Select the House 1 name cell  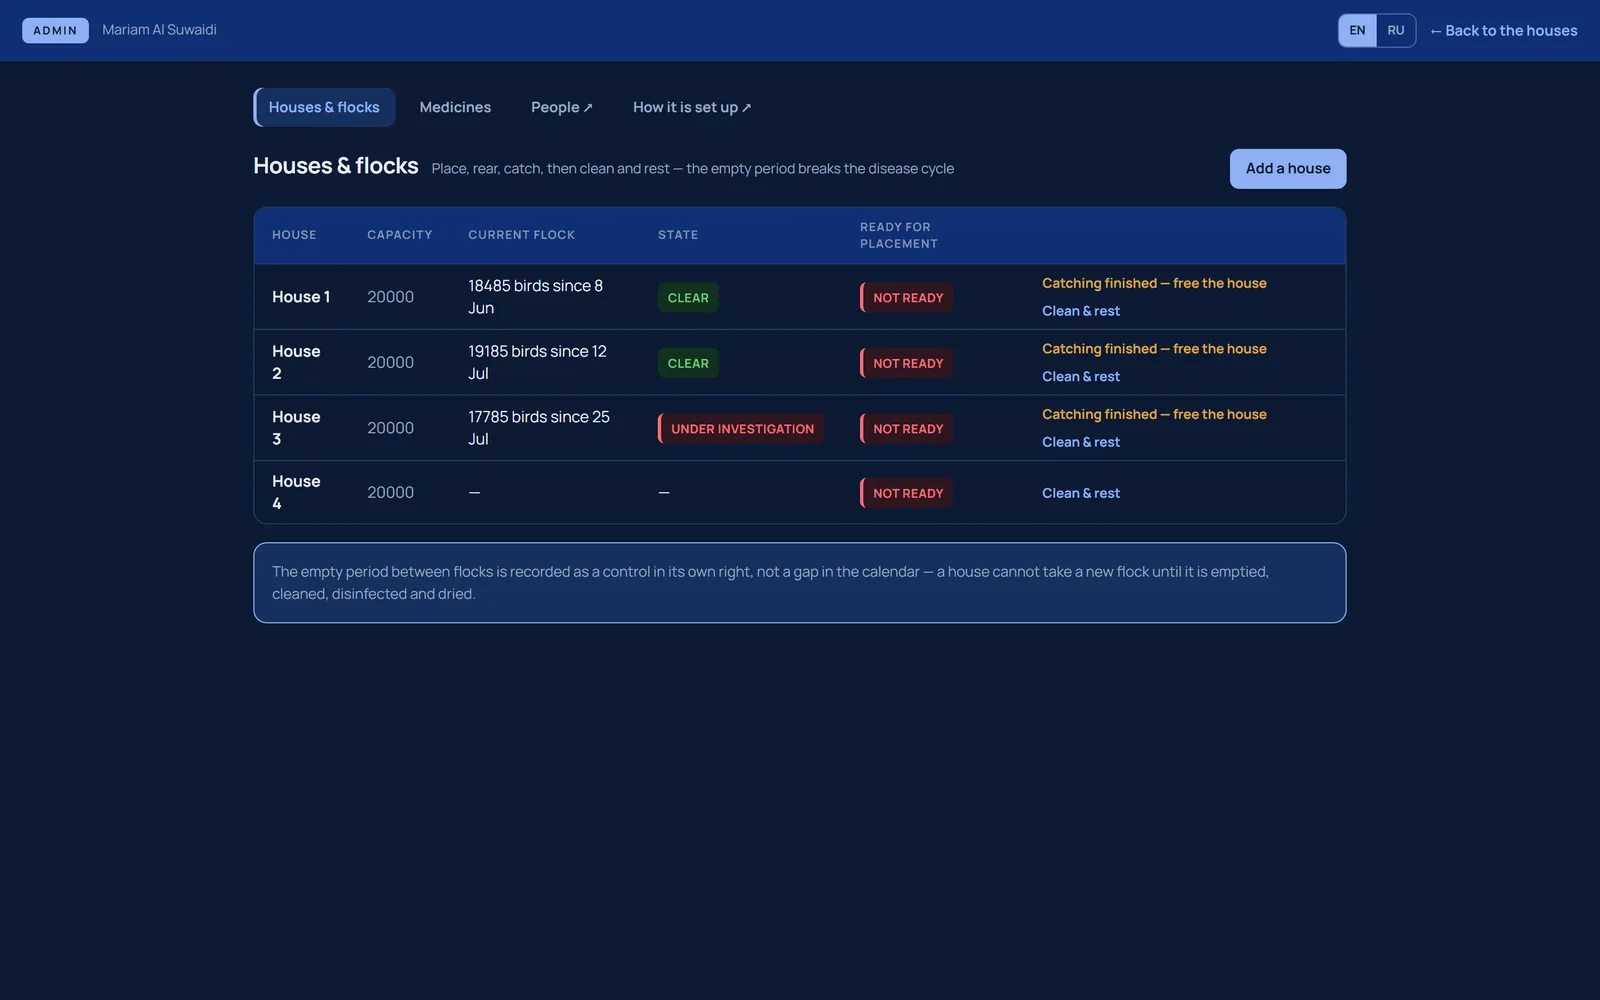point(301,297)
